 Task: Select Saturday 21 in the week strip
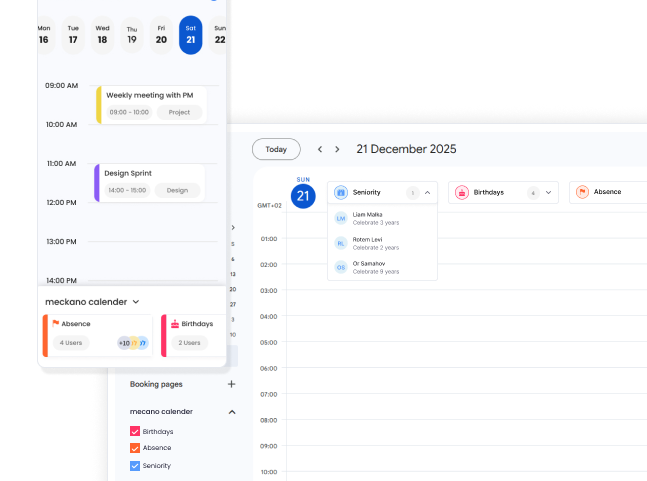click(190, 35)
